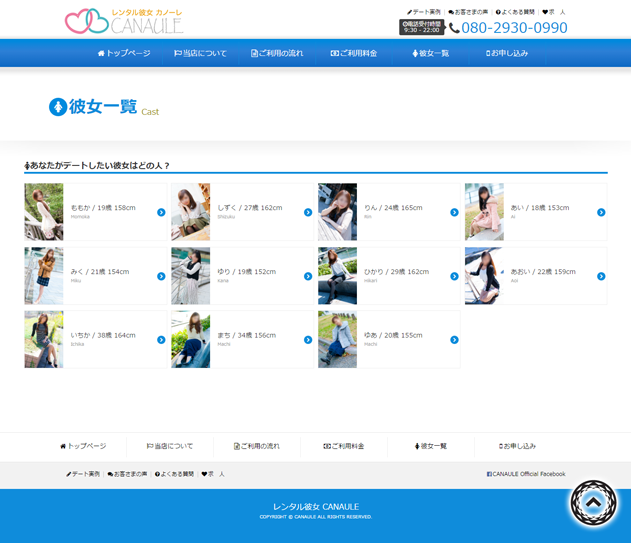
Task: Open the デート実例 link in the header
Action: click(424, 12)
